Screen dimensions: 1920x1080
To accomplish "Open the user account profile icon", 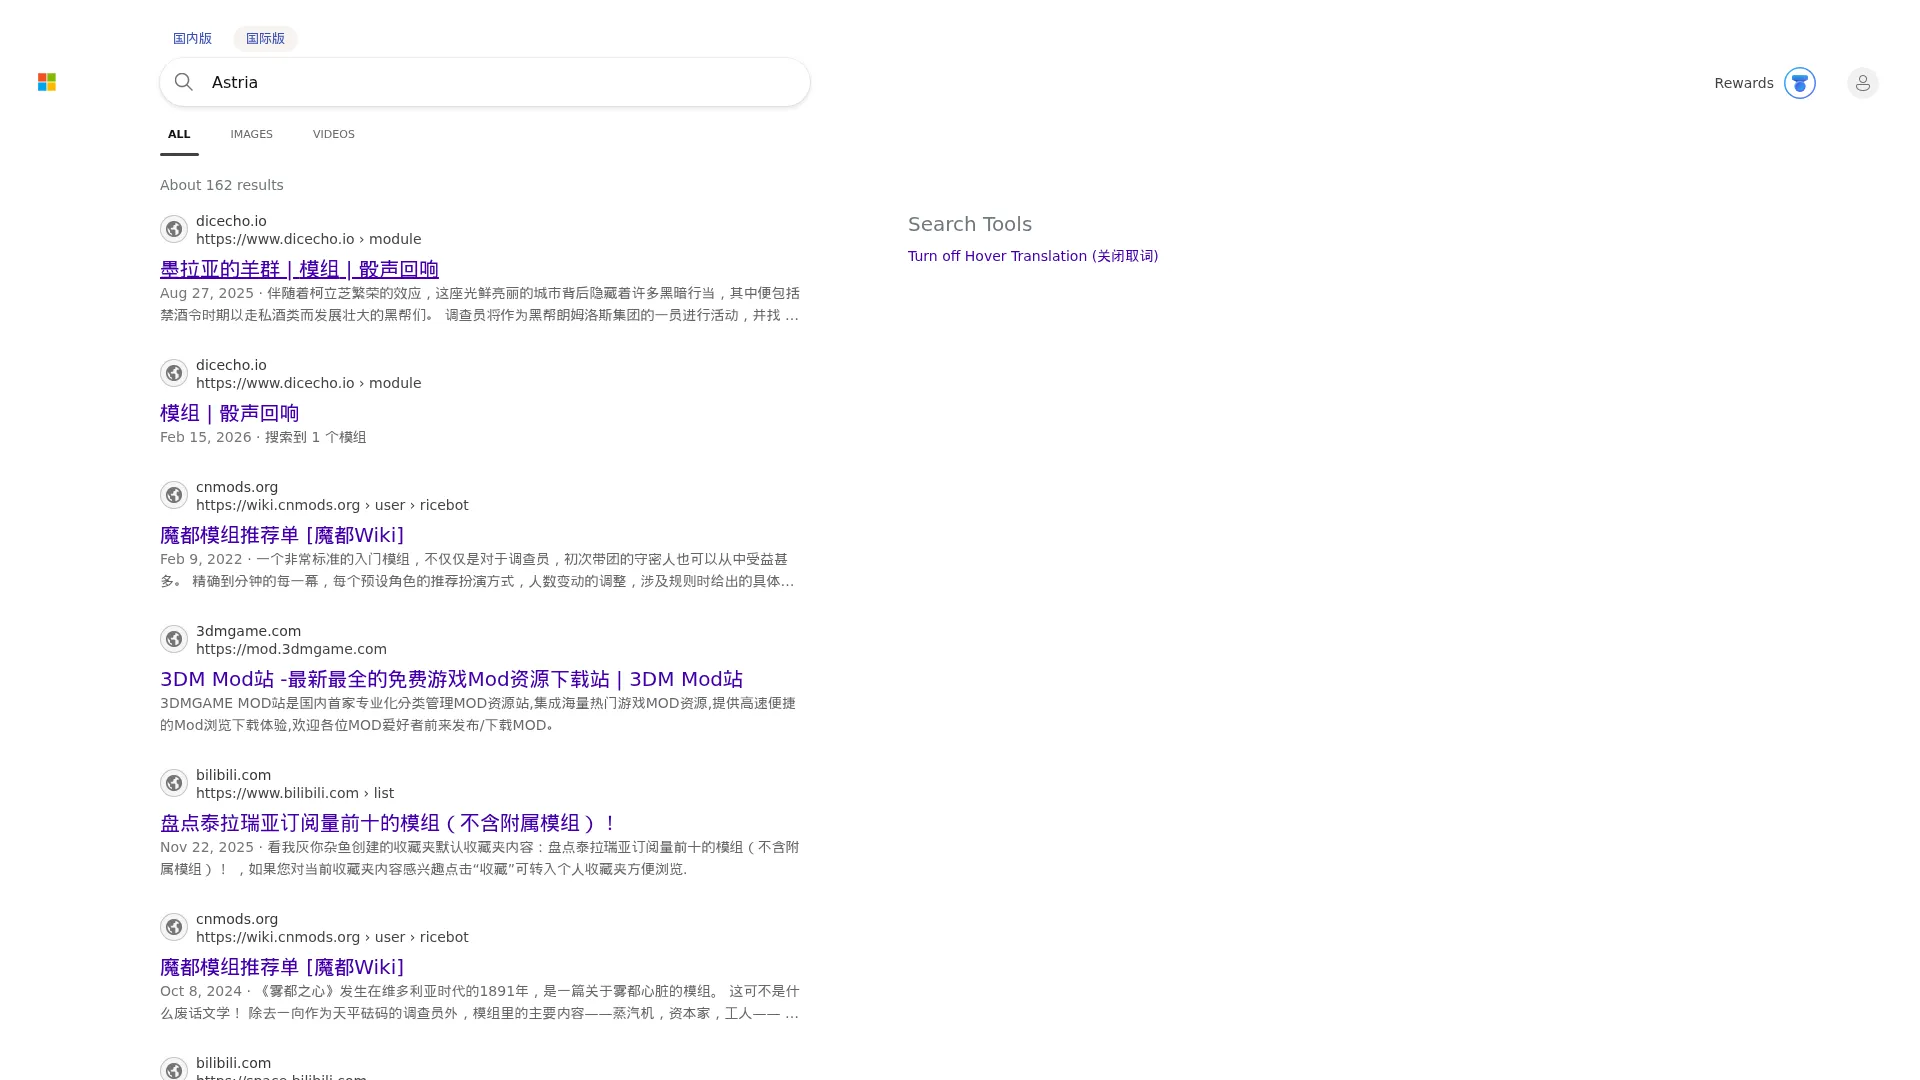I will (1862, 83).
